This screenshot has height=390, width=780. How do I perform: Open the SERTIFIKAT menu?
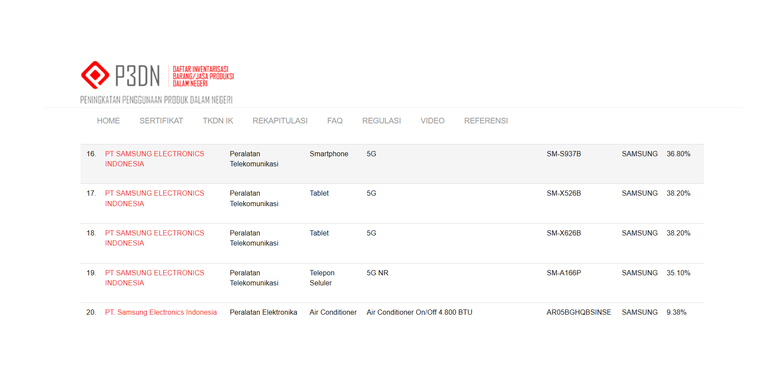point(161,121)
